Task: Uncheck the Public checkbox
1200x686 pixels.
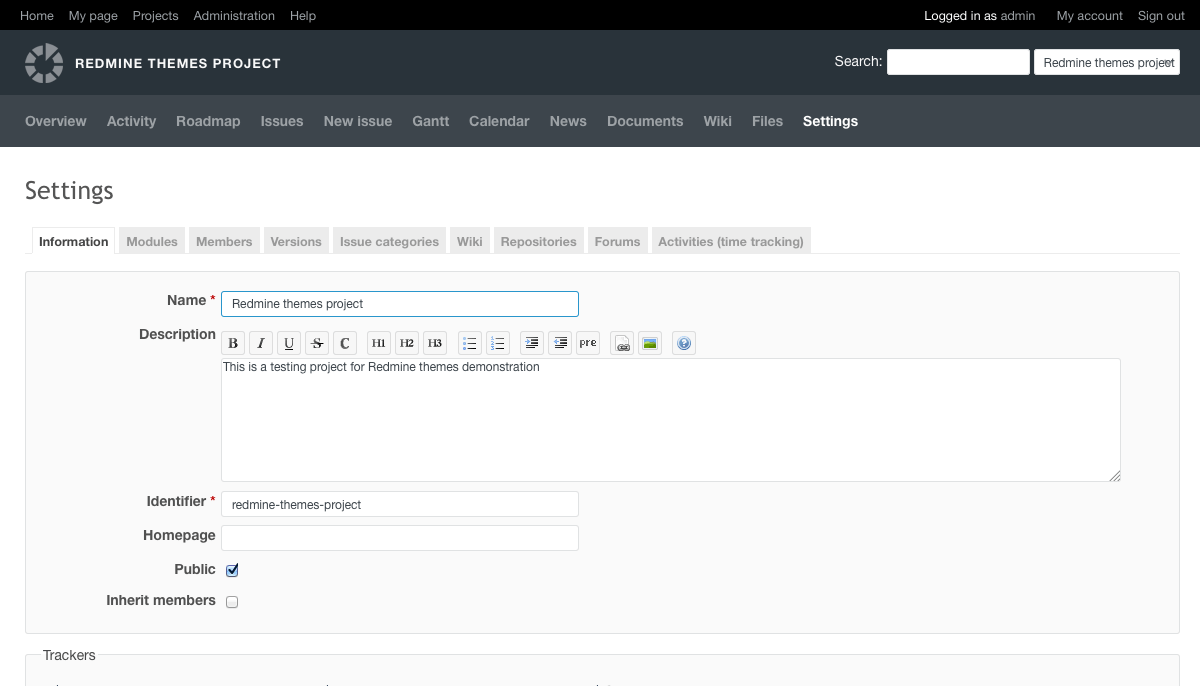Action: (232, 570)
